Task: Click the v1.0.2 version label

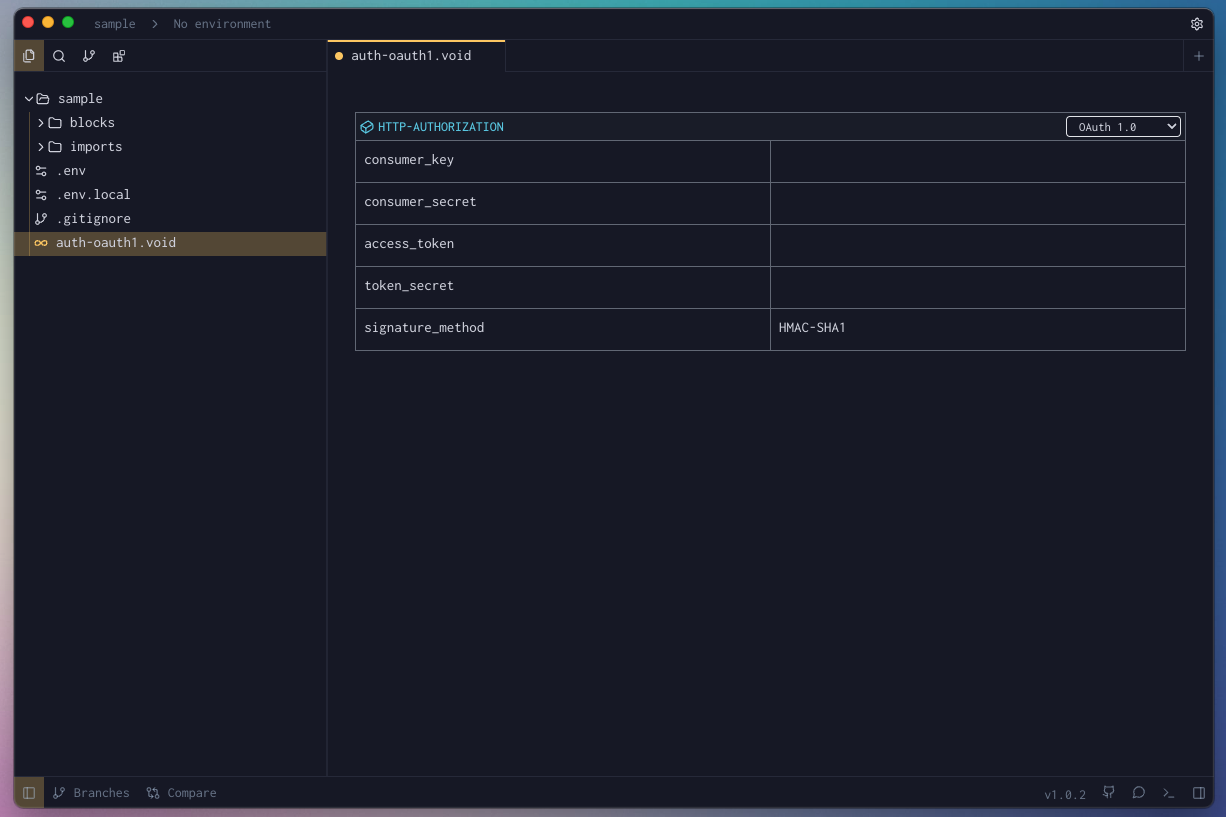Action: (x=1065, y=794)
